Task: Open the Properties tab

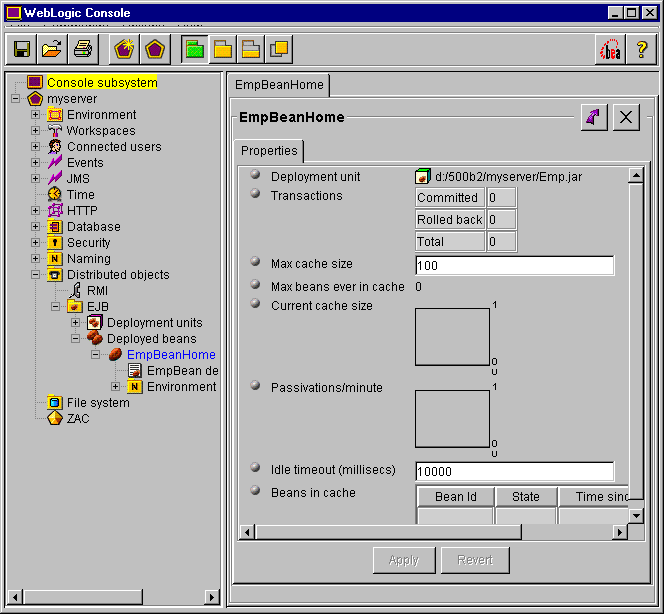Action: (269, 151)
